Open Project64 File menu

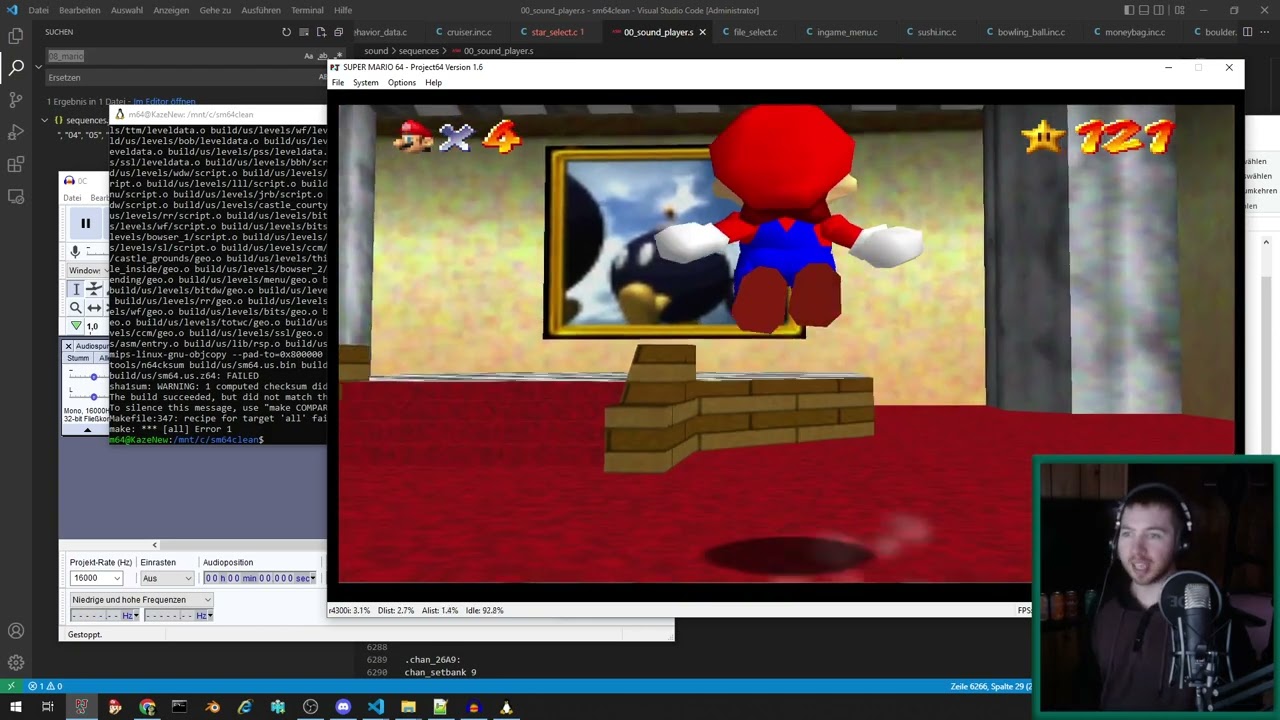[x=338, y=82]
